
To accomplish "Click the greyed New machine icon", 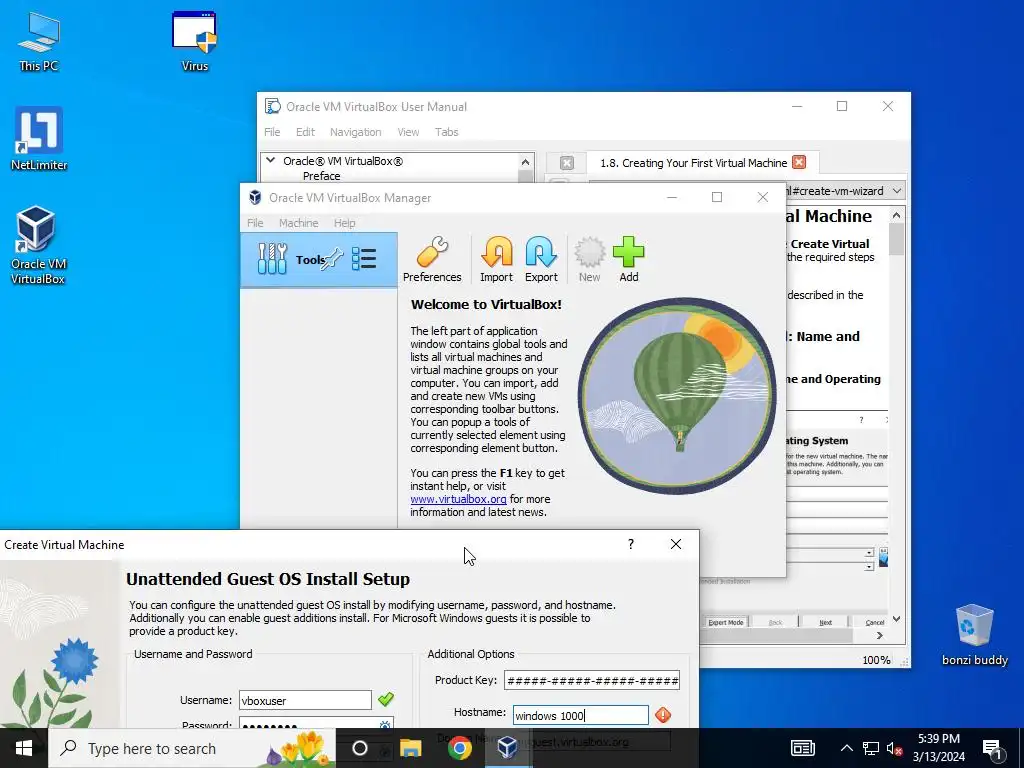I will pos(589,259).
